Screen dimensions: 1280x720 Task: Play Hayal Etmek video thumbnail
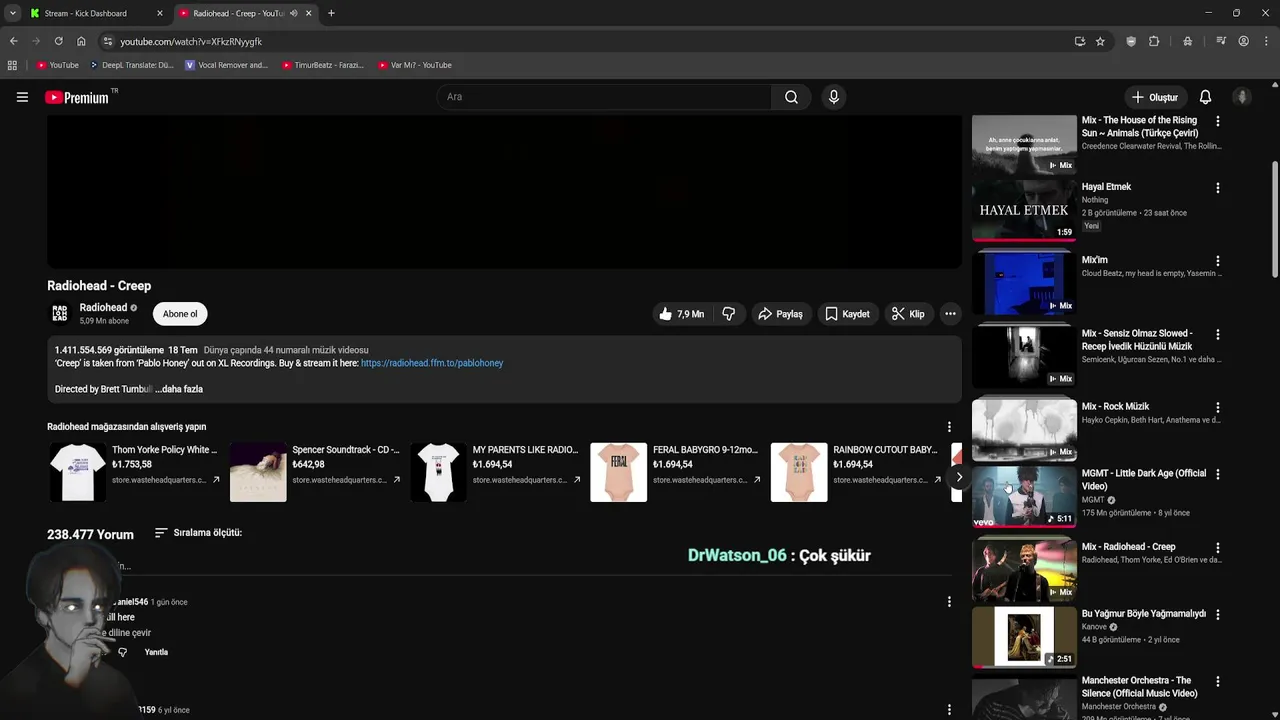tap(1024, 210)
